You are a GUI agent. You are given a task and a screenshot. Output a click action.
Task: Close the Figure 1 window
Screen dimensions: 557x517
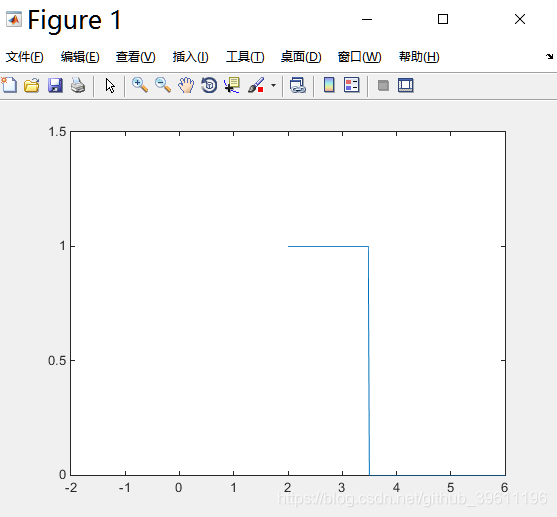(520, 19)
